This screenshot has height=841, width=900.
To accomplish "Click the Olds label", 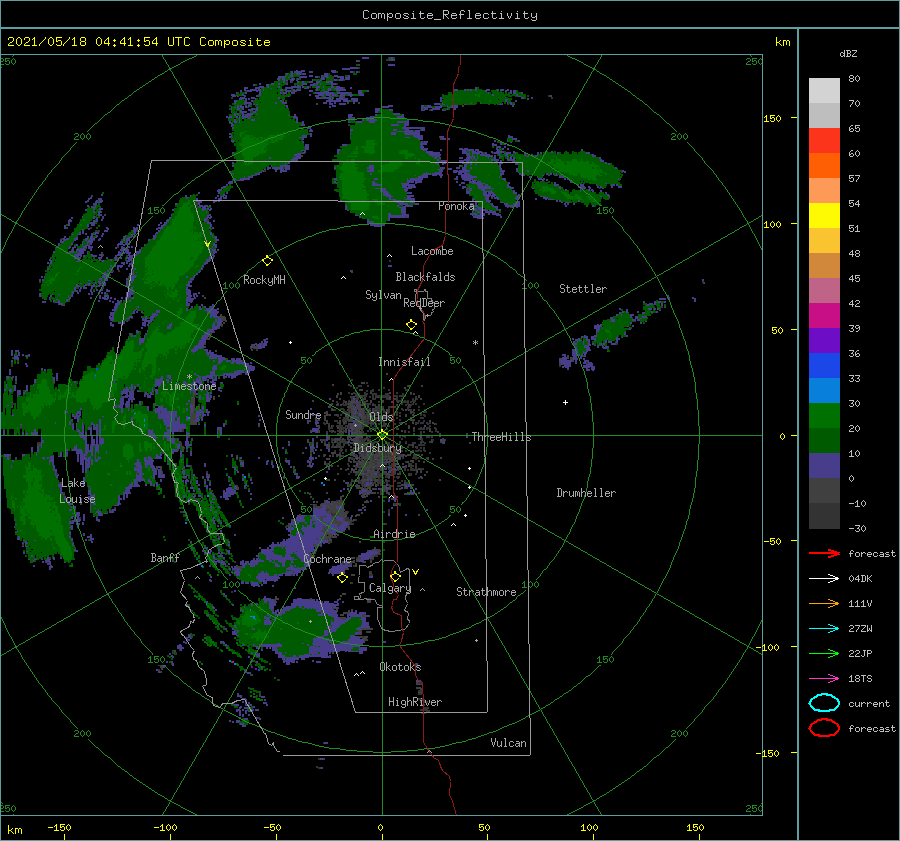I will [381, 417].
